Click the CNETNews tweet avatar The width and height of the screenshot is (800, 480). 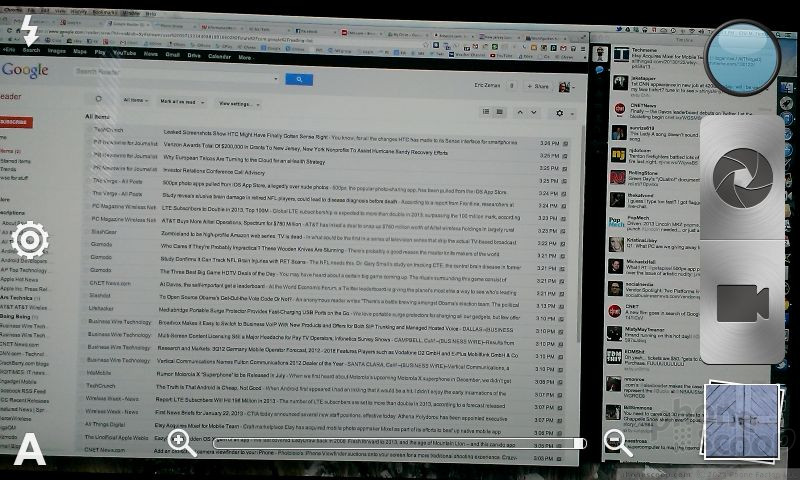619,109
